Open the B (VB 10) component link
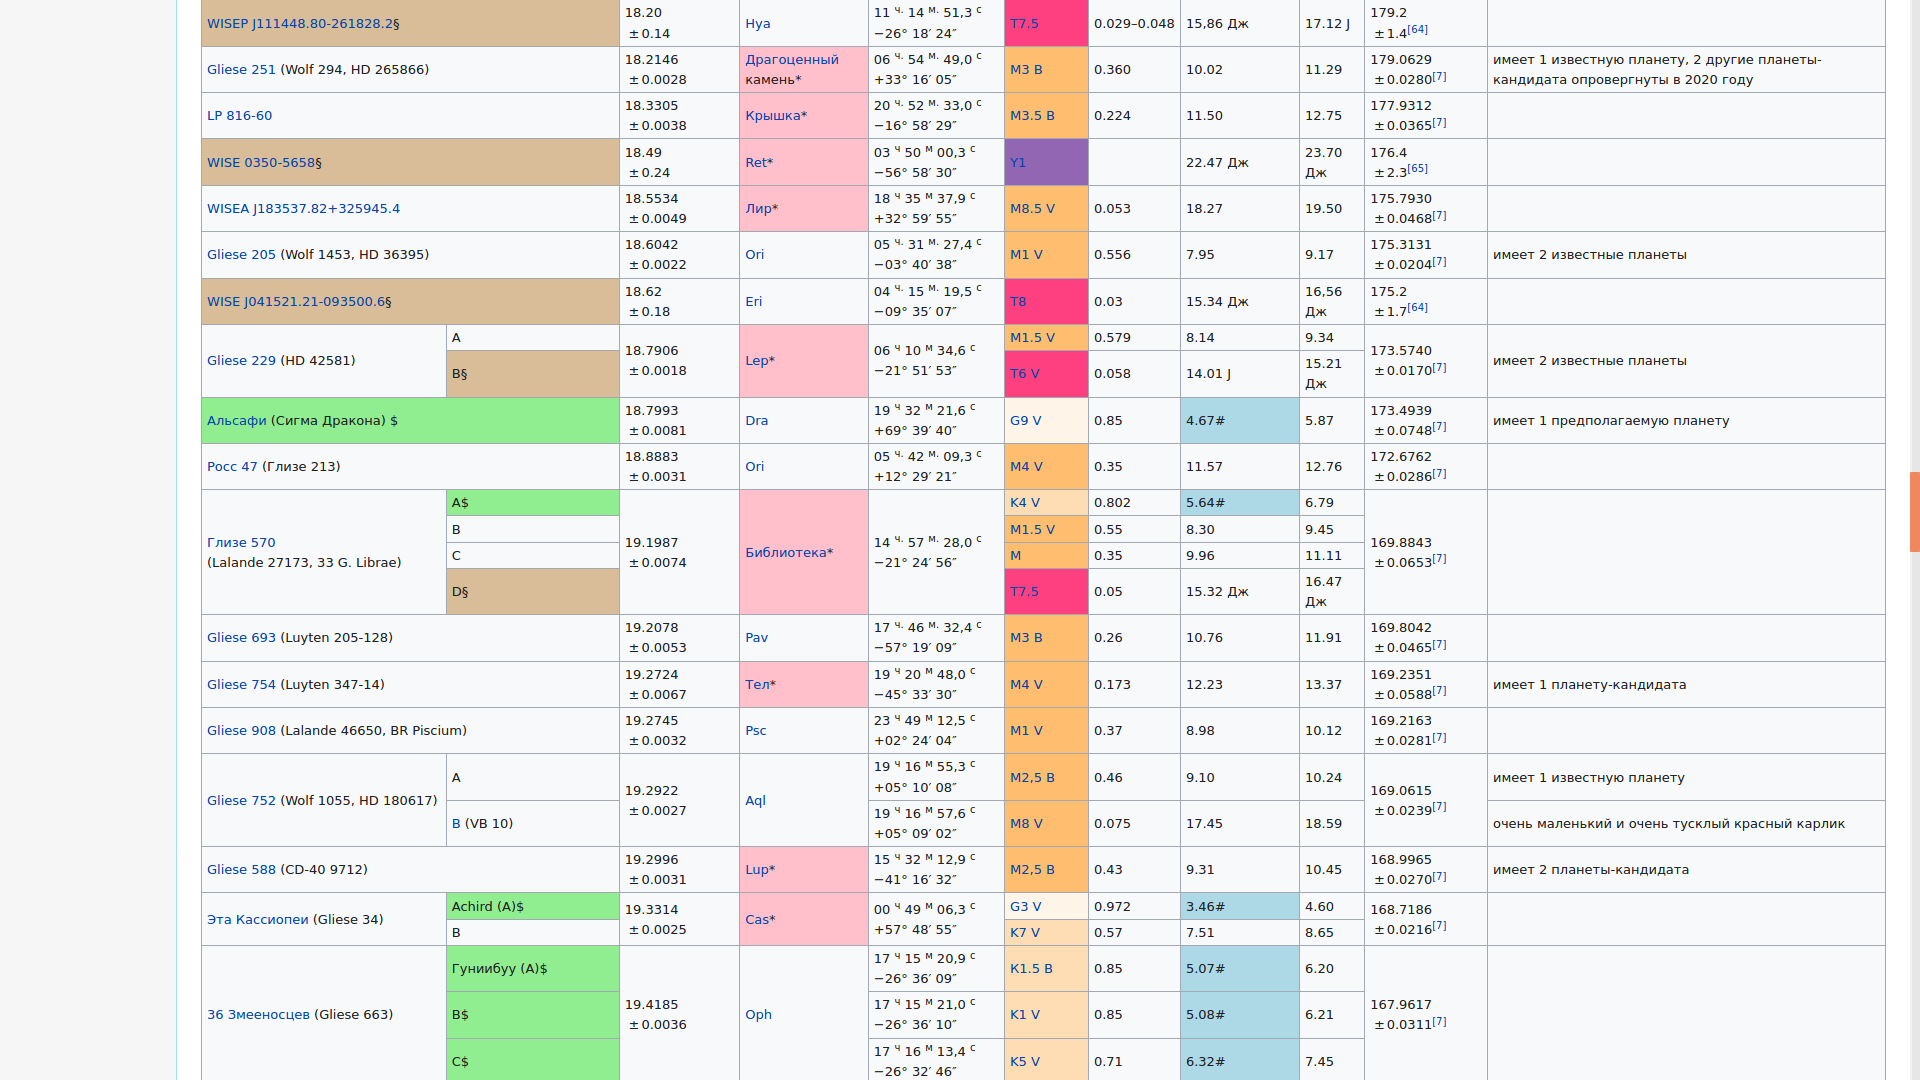The width and height of the screenshot is (1920, 1080). [456, 824]
